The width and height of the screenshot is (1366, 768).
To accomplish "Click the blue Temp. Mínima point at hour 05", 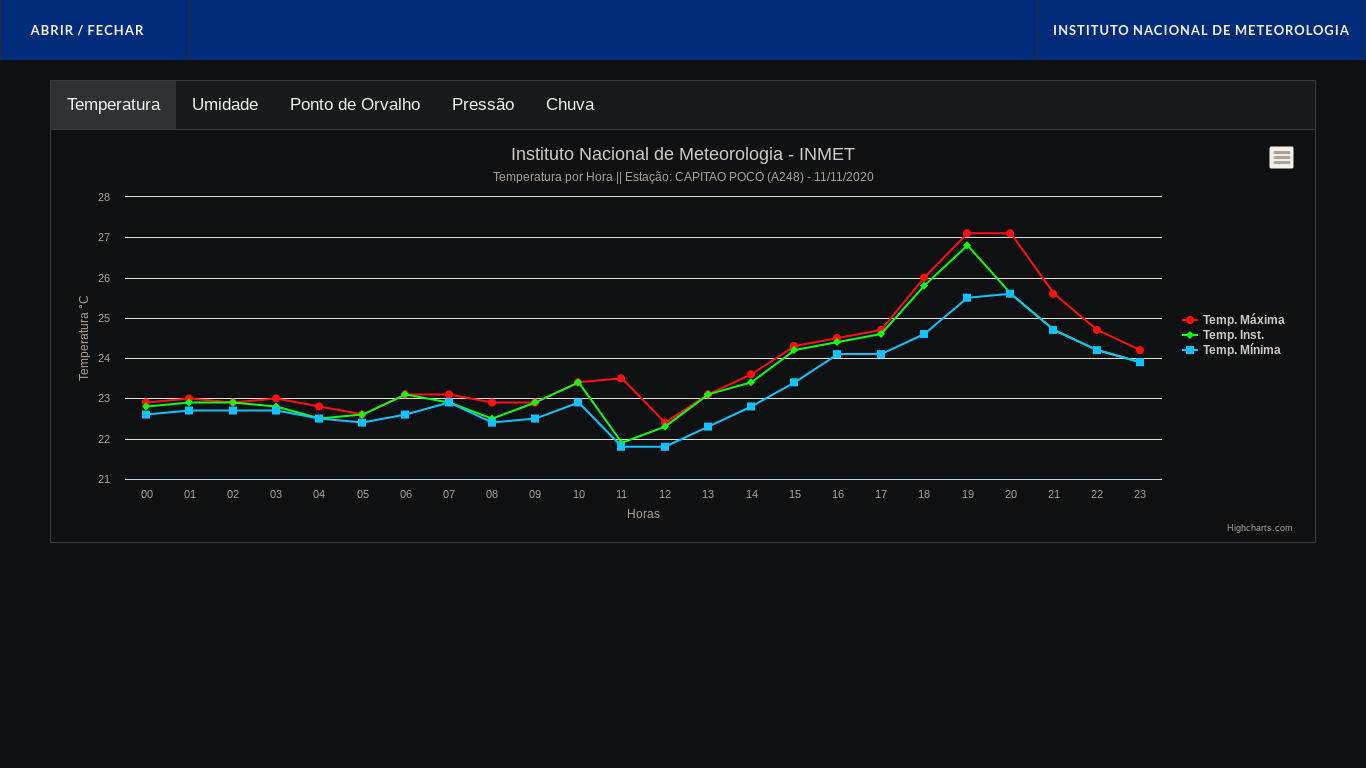I will (362, 423).
